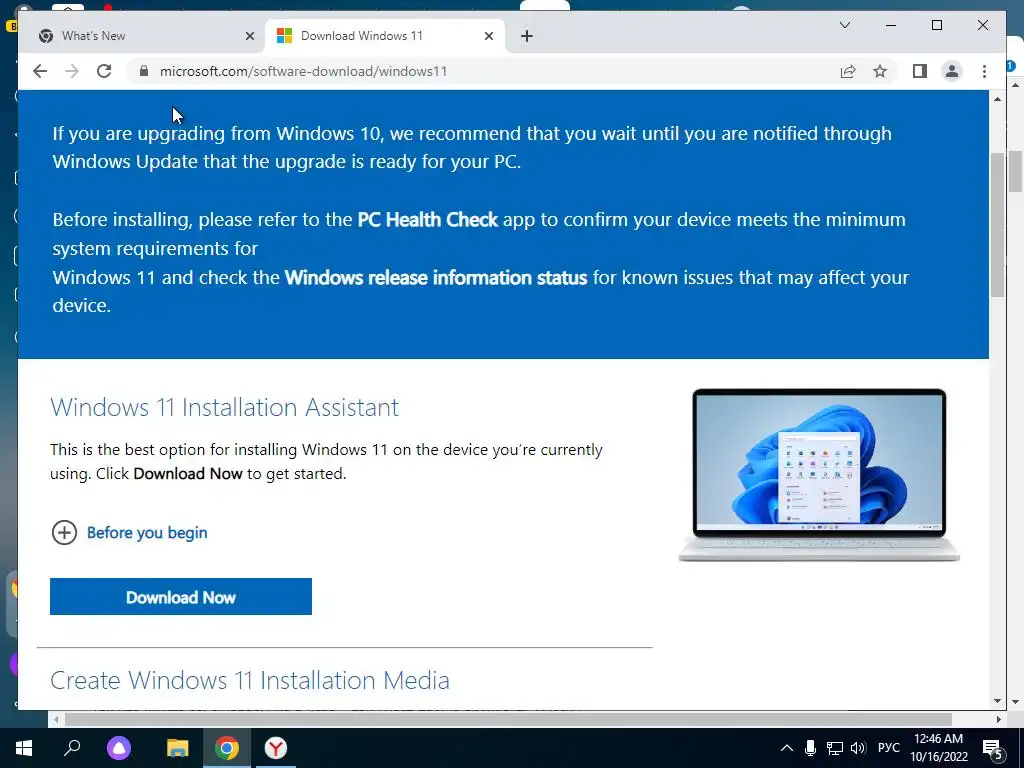Click the microphone tray icon
The height and width of the screenshot is (768, 1024).
point(810,748)
